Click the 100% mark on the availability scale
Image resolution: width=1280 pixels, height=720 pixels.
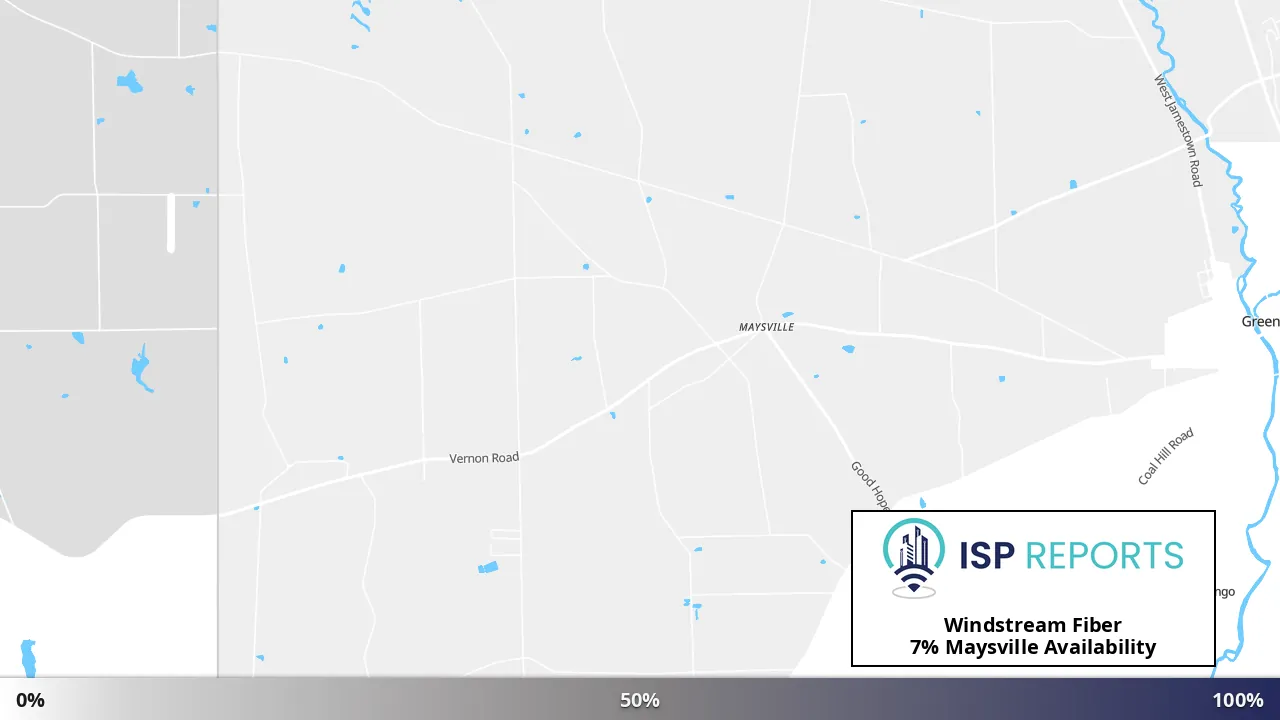(x=1238, y=700)
